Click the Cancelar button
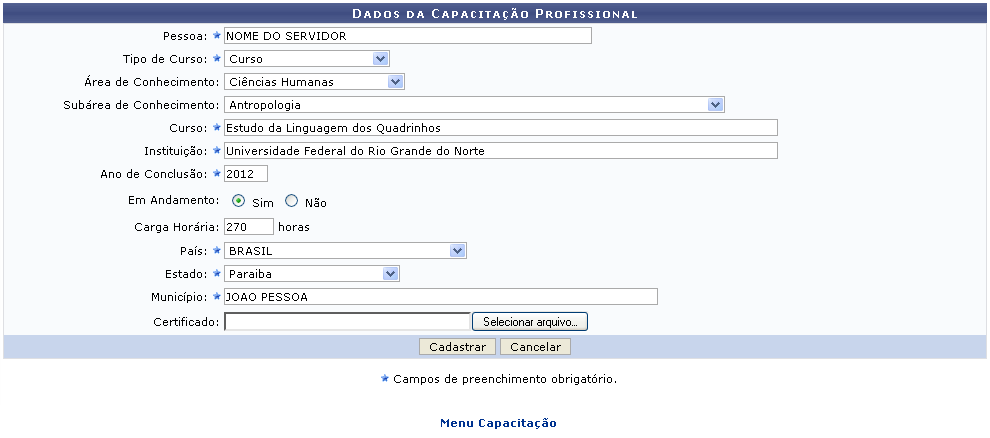This screenshot has width=990, height=438. [x=535, y=347]
